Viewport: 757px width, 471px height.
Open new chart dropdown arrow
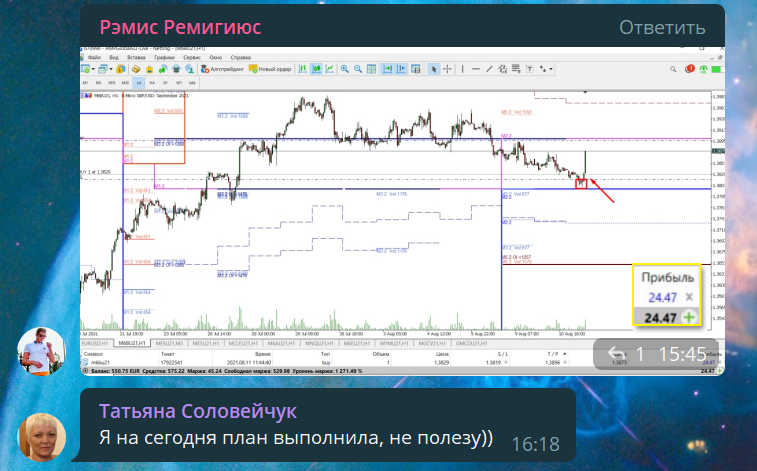(x=93, y=69)
